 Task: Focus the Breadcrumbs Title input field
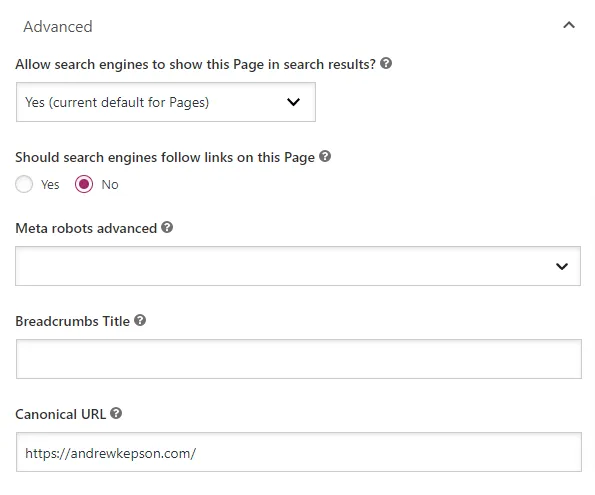(299, 359)
